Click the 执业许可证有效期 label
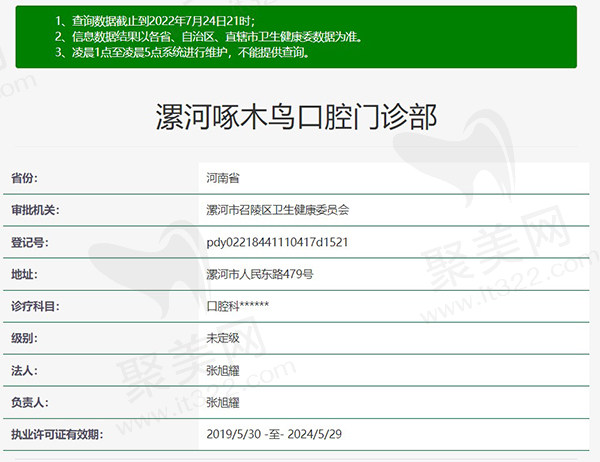The width and height of the screenshot is (600, 462). pyautogui.click(x=57, y=435)
